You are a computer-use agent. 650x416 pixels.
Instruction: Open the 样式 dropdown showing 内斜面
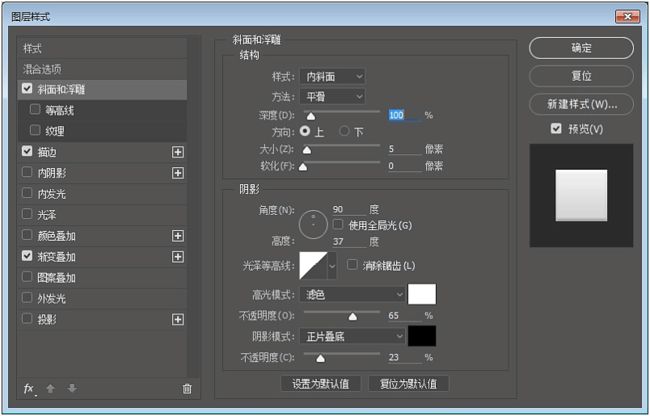tap(332, 77)
